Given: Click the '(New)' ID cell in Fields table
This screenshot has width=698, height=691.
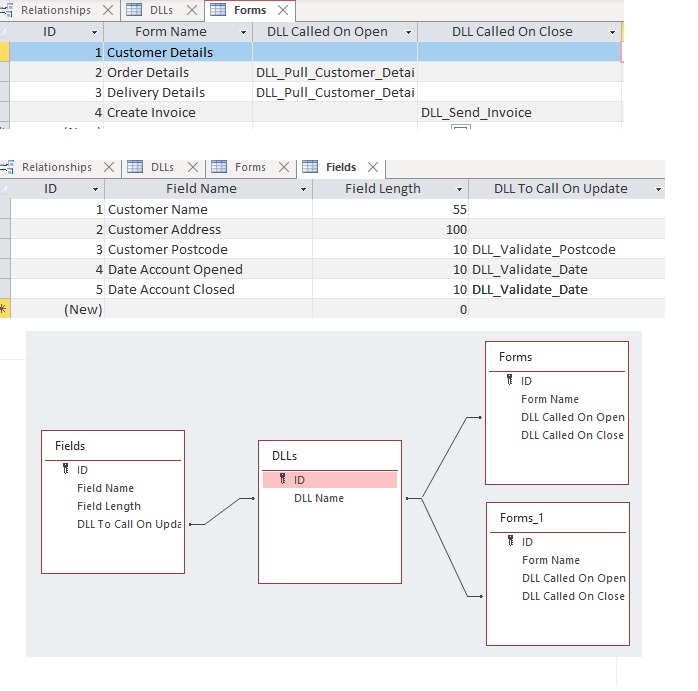Looking at the screenshot, I should click(57, 309).
